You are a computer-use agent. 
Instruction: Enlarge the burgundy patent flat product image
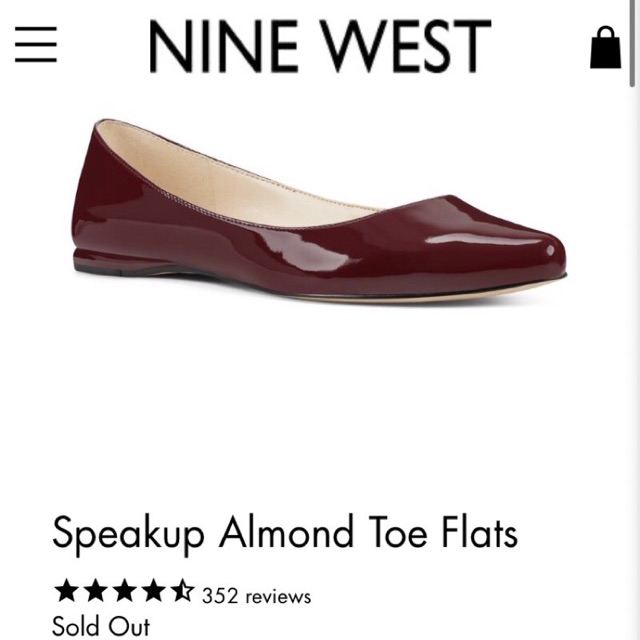318,215
